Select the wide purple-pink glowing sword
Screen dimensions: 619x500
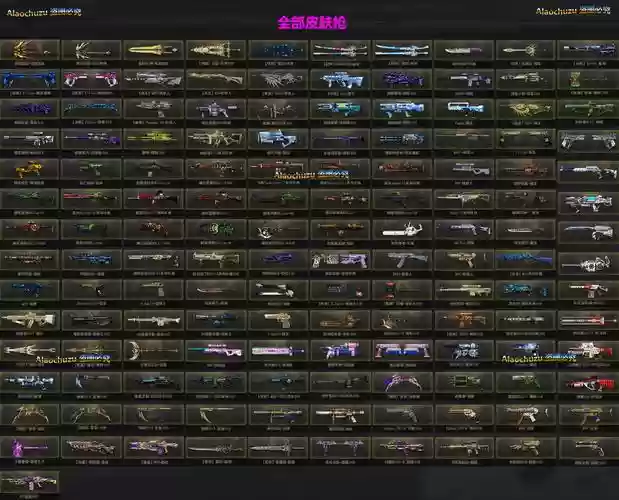[x=278, y=350]
